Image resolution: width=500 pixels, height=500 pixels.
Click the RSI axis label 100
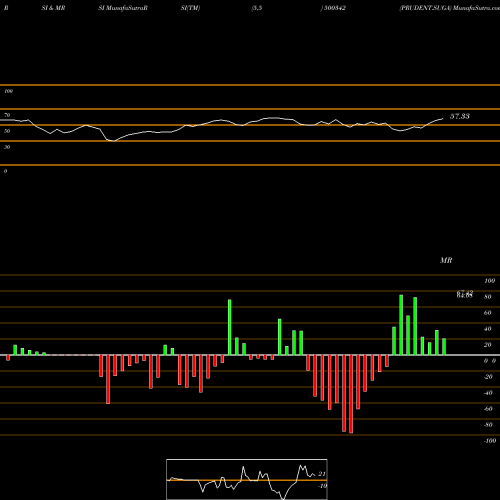[x=8, y=91]
